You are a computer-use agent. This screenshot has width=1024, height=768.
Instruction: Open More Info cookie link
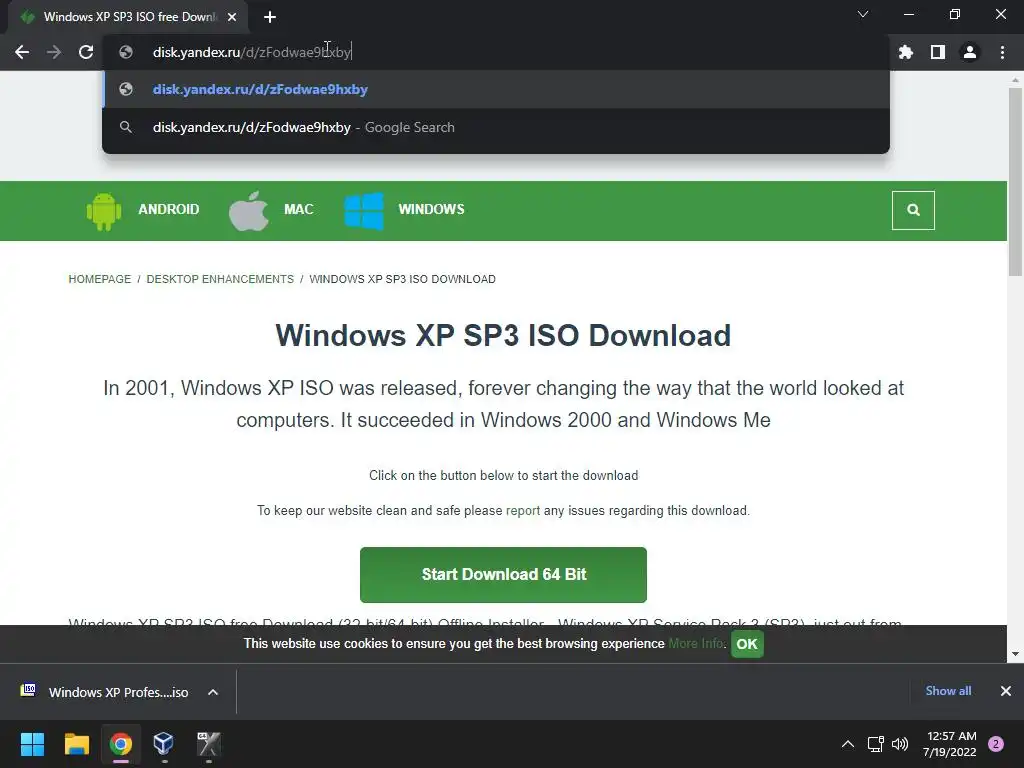[696, 643]
